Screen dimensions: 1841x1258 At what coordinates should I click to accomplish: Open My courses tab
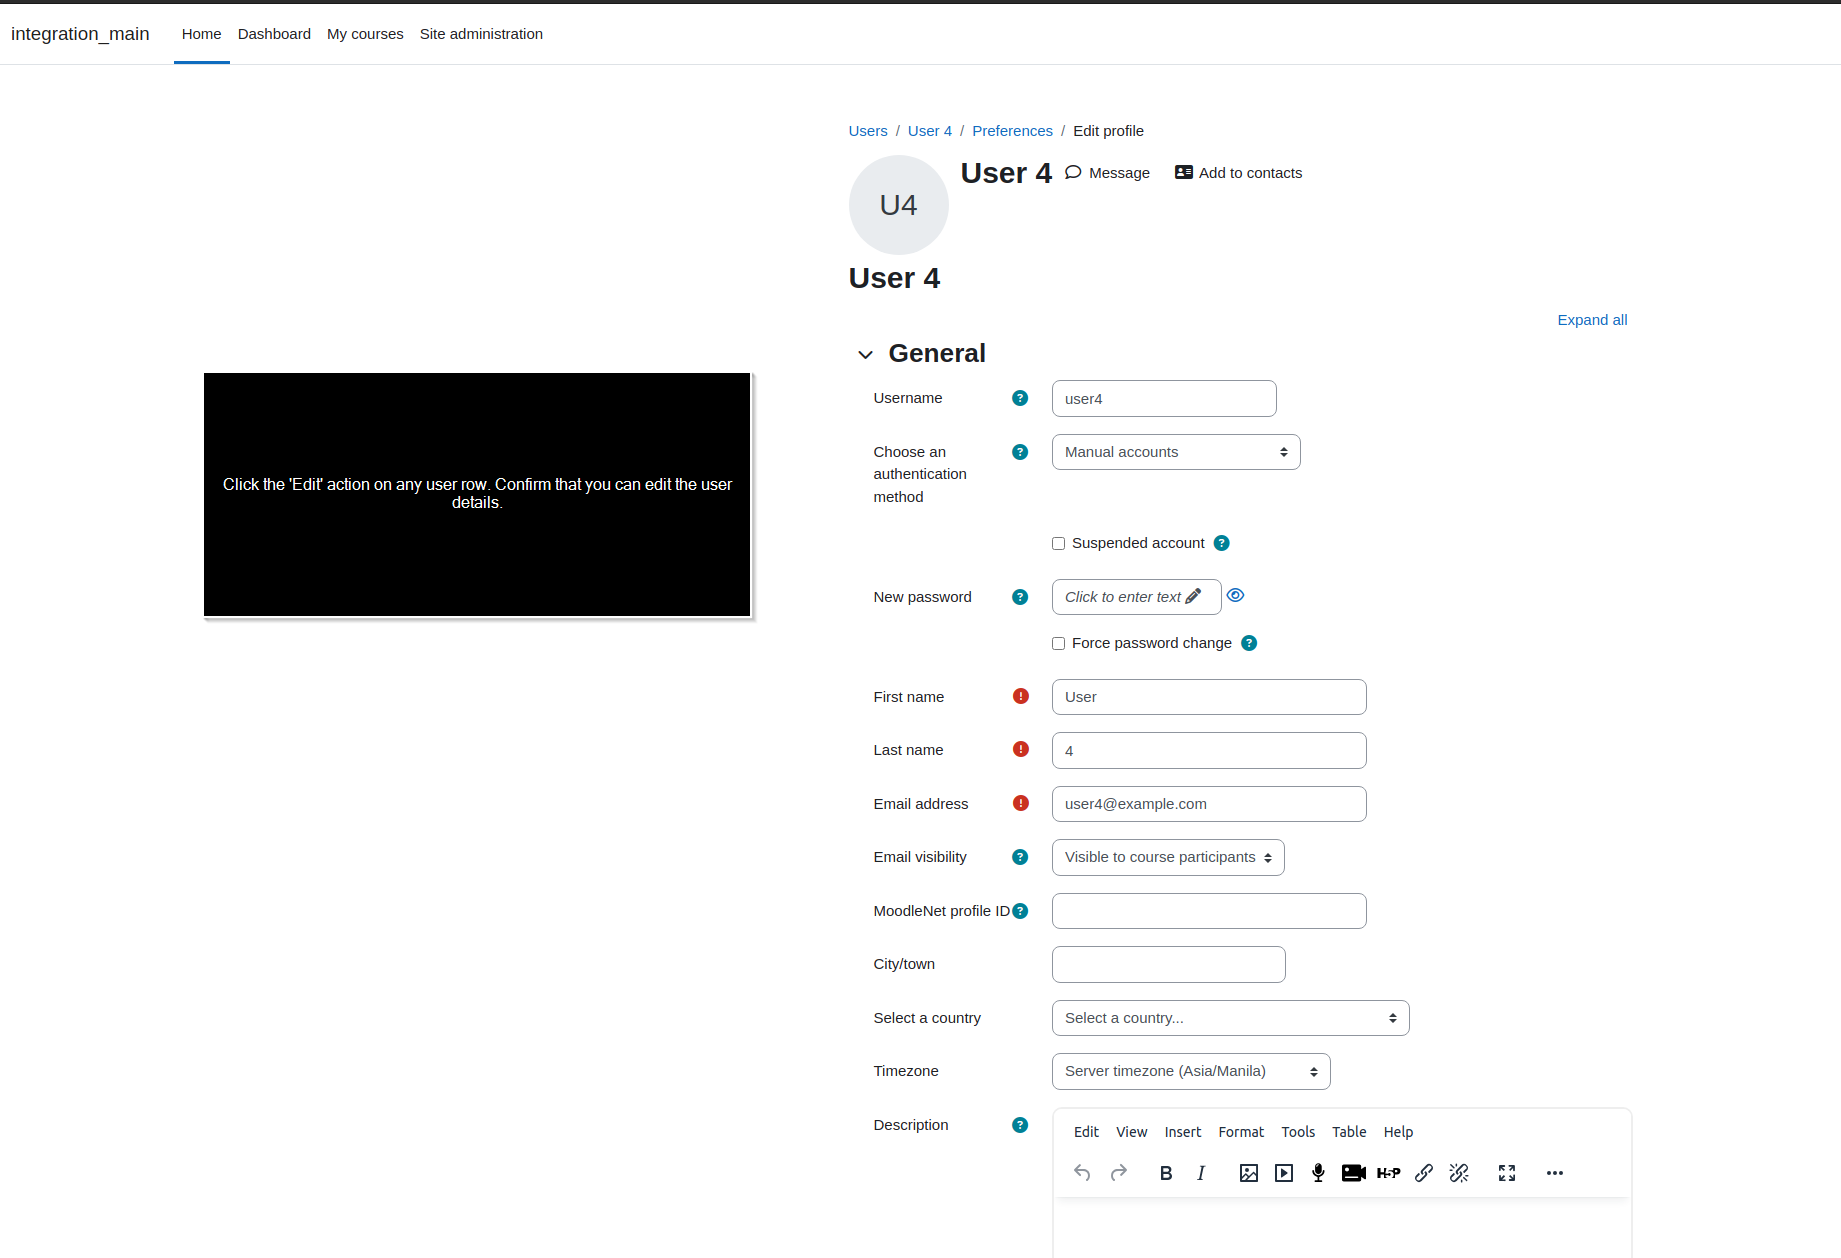[x=365, y=34]
